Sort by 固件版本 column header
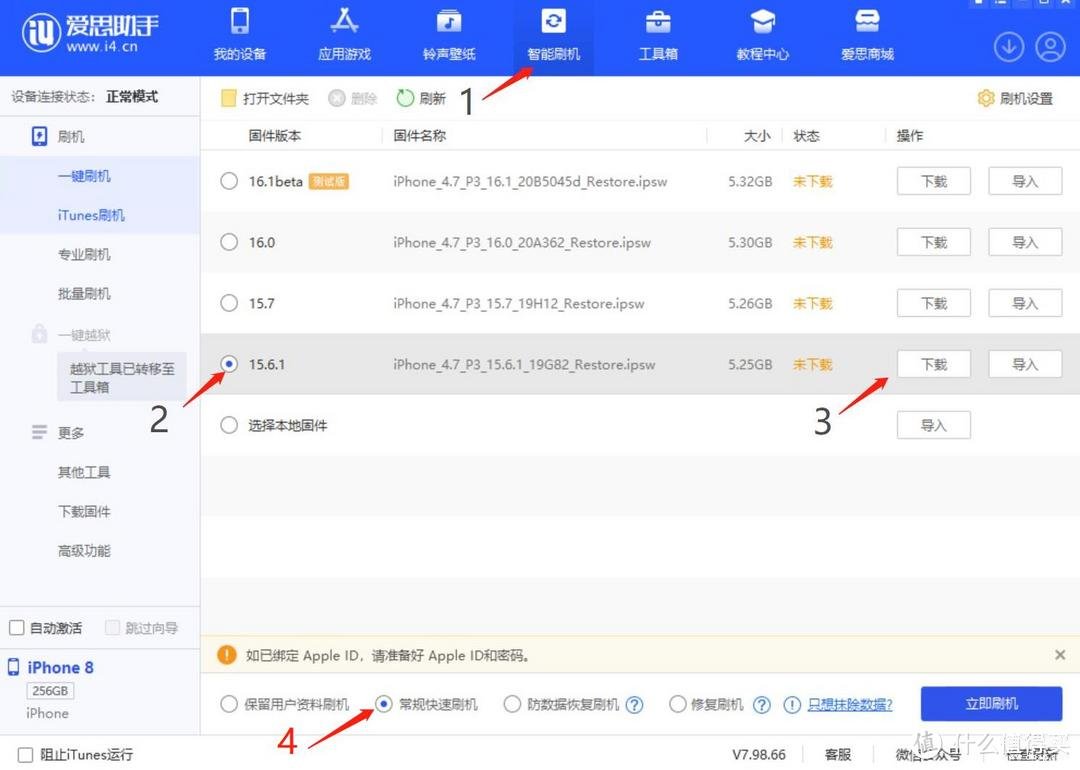Image resolution: width=1080 pixels, height=770 pixels. coord(275,136)
